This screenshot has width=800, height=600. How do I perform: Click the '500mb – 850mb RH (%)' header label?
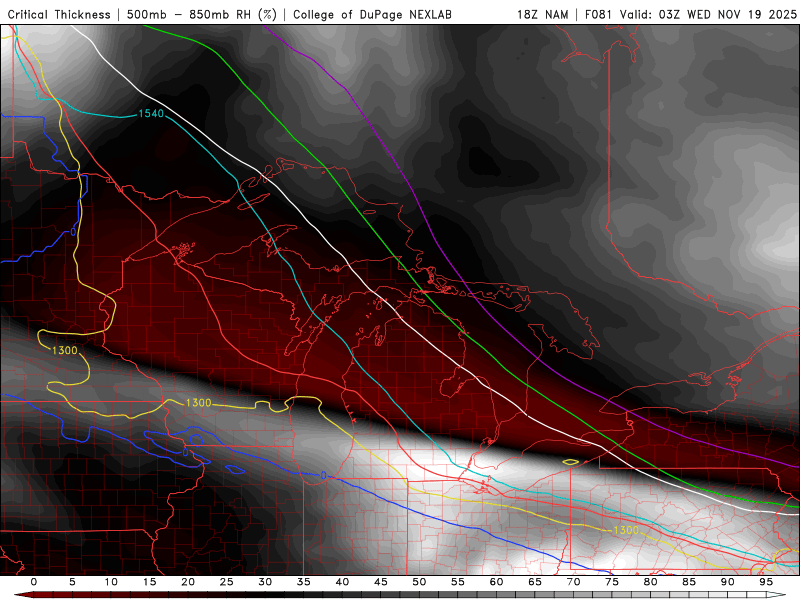tap(202, 14)
